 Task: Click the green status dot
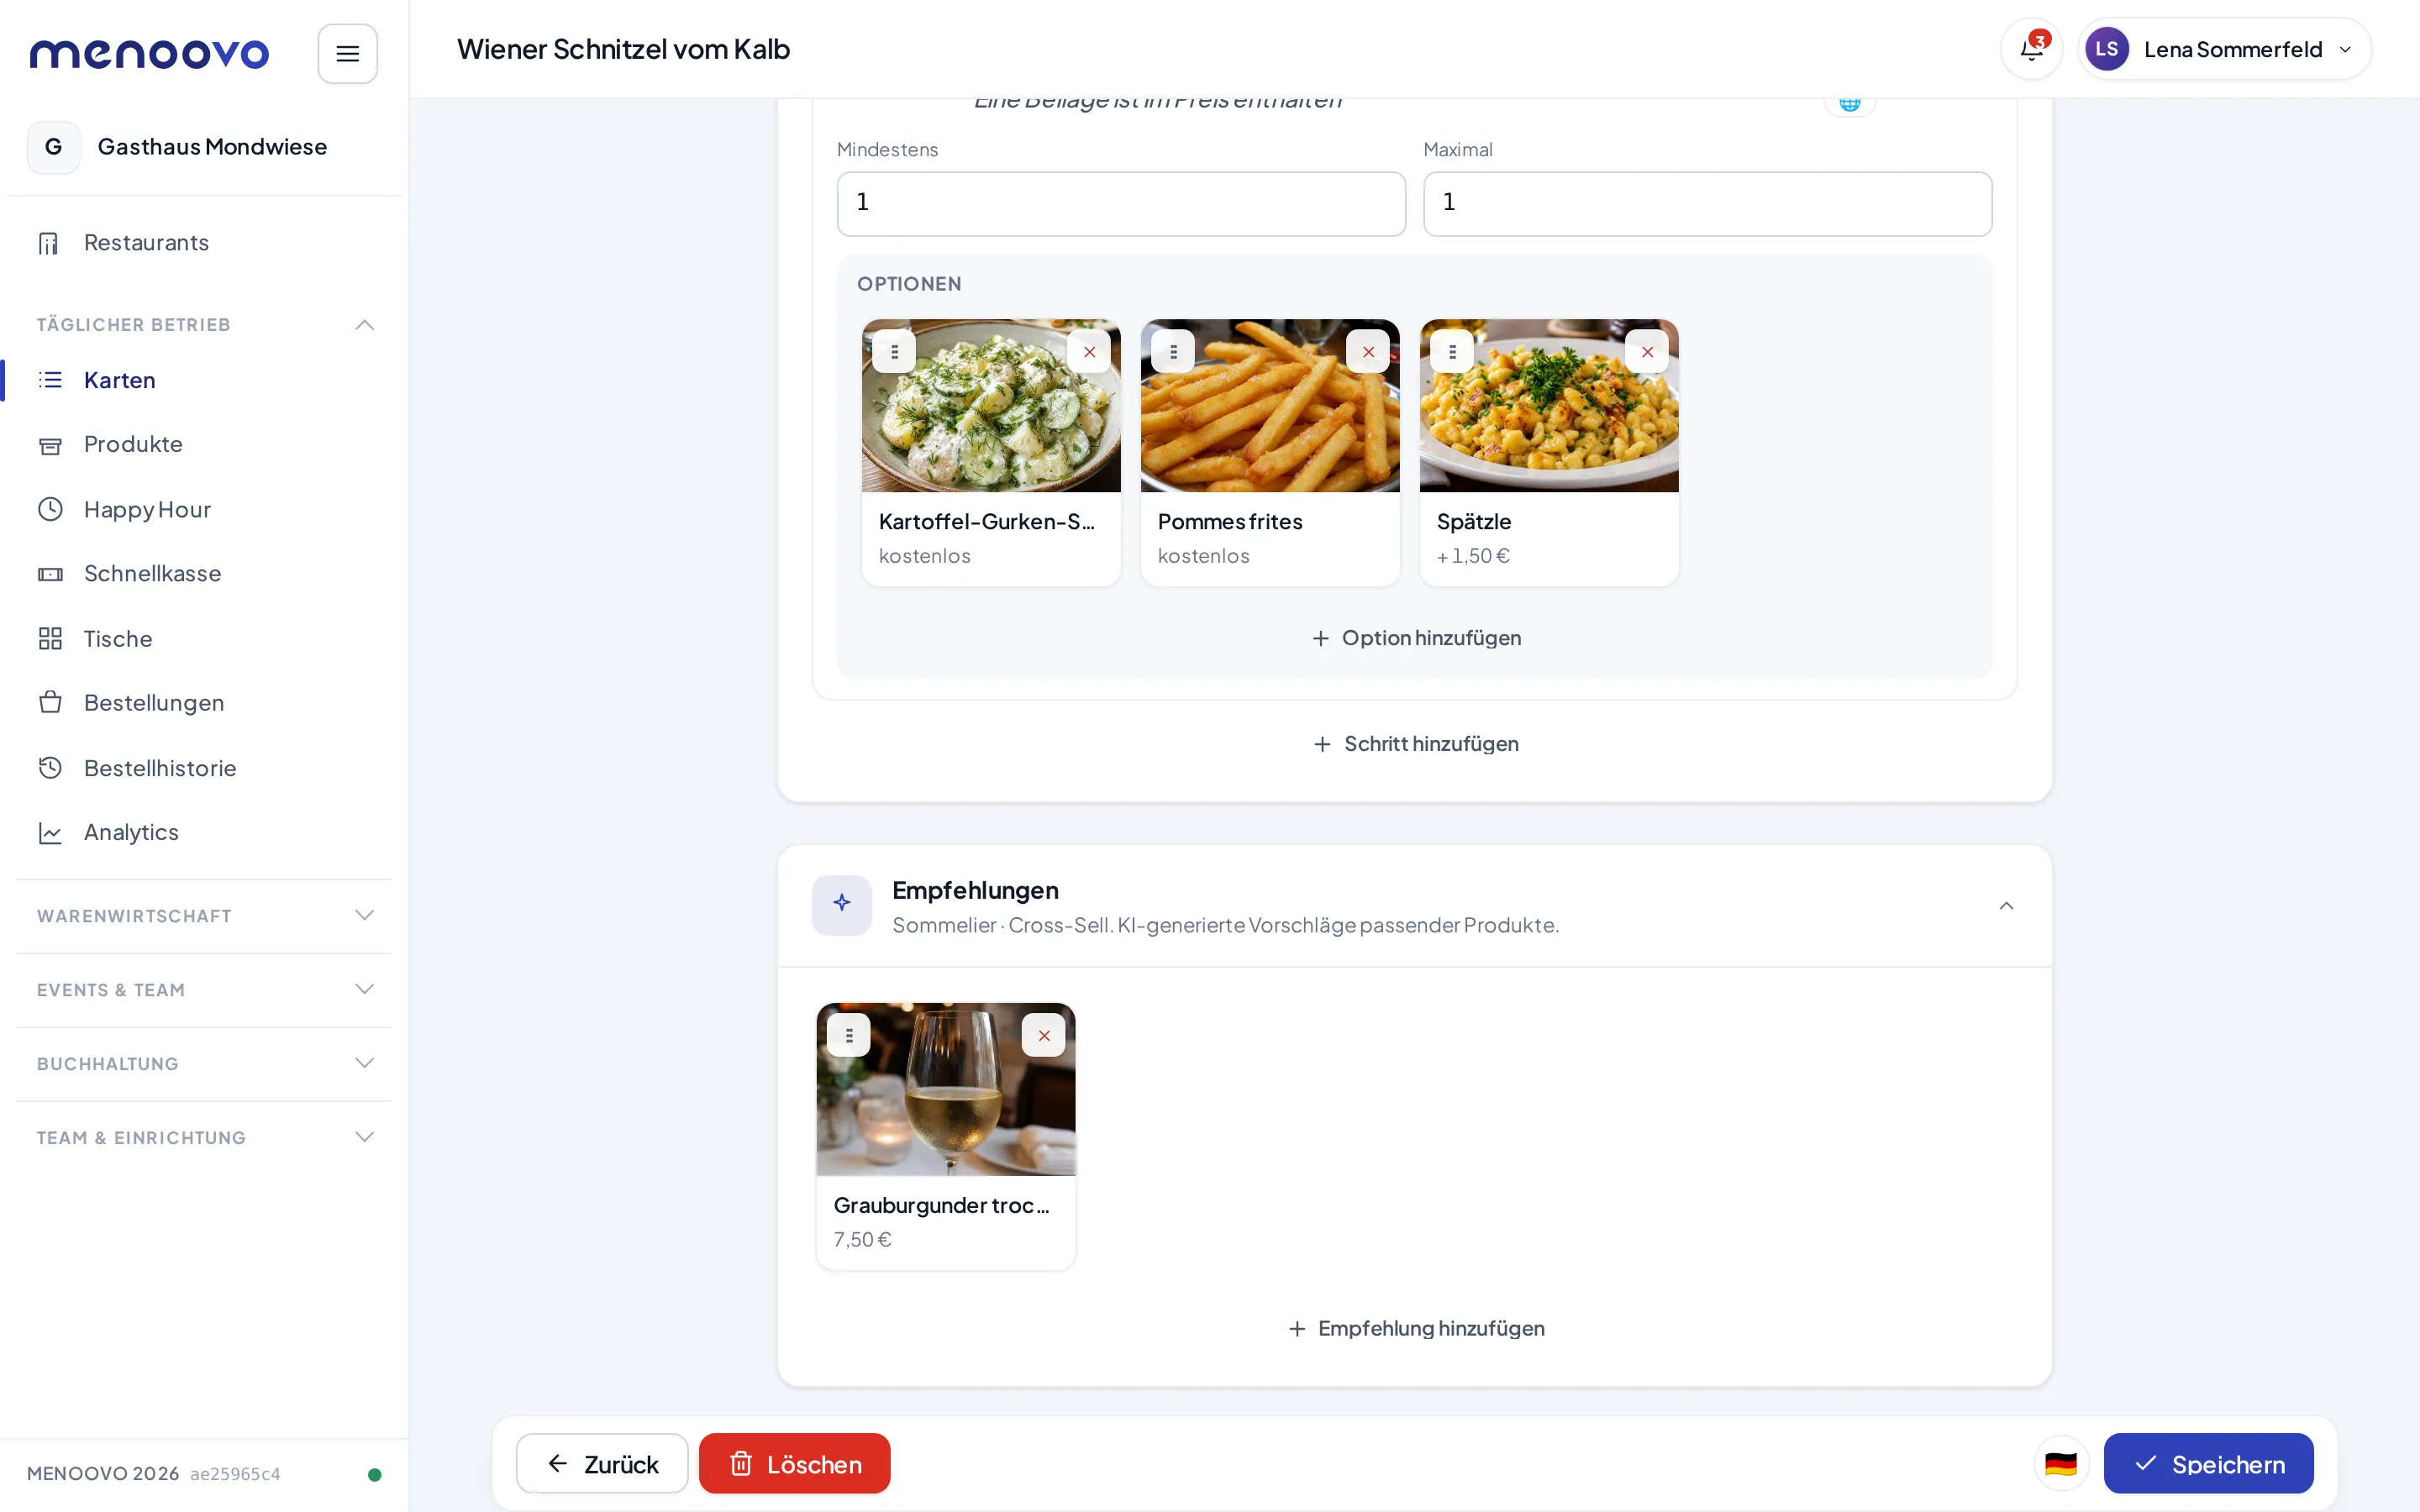tap(374, 1474)
